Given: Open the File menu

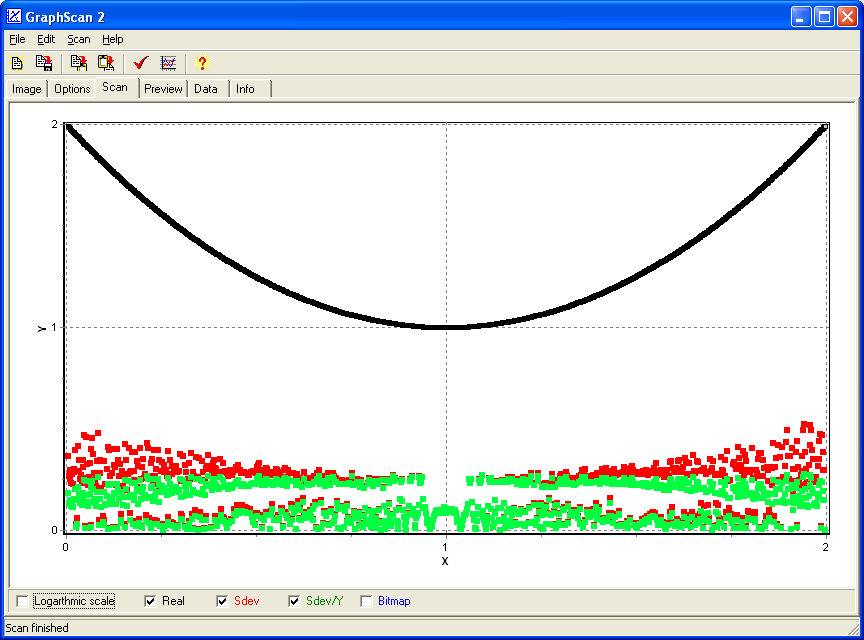Looking at the screenshot, I should 17,39.
